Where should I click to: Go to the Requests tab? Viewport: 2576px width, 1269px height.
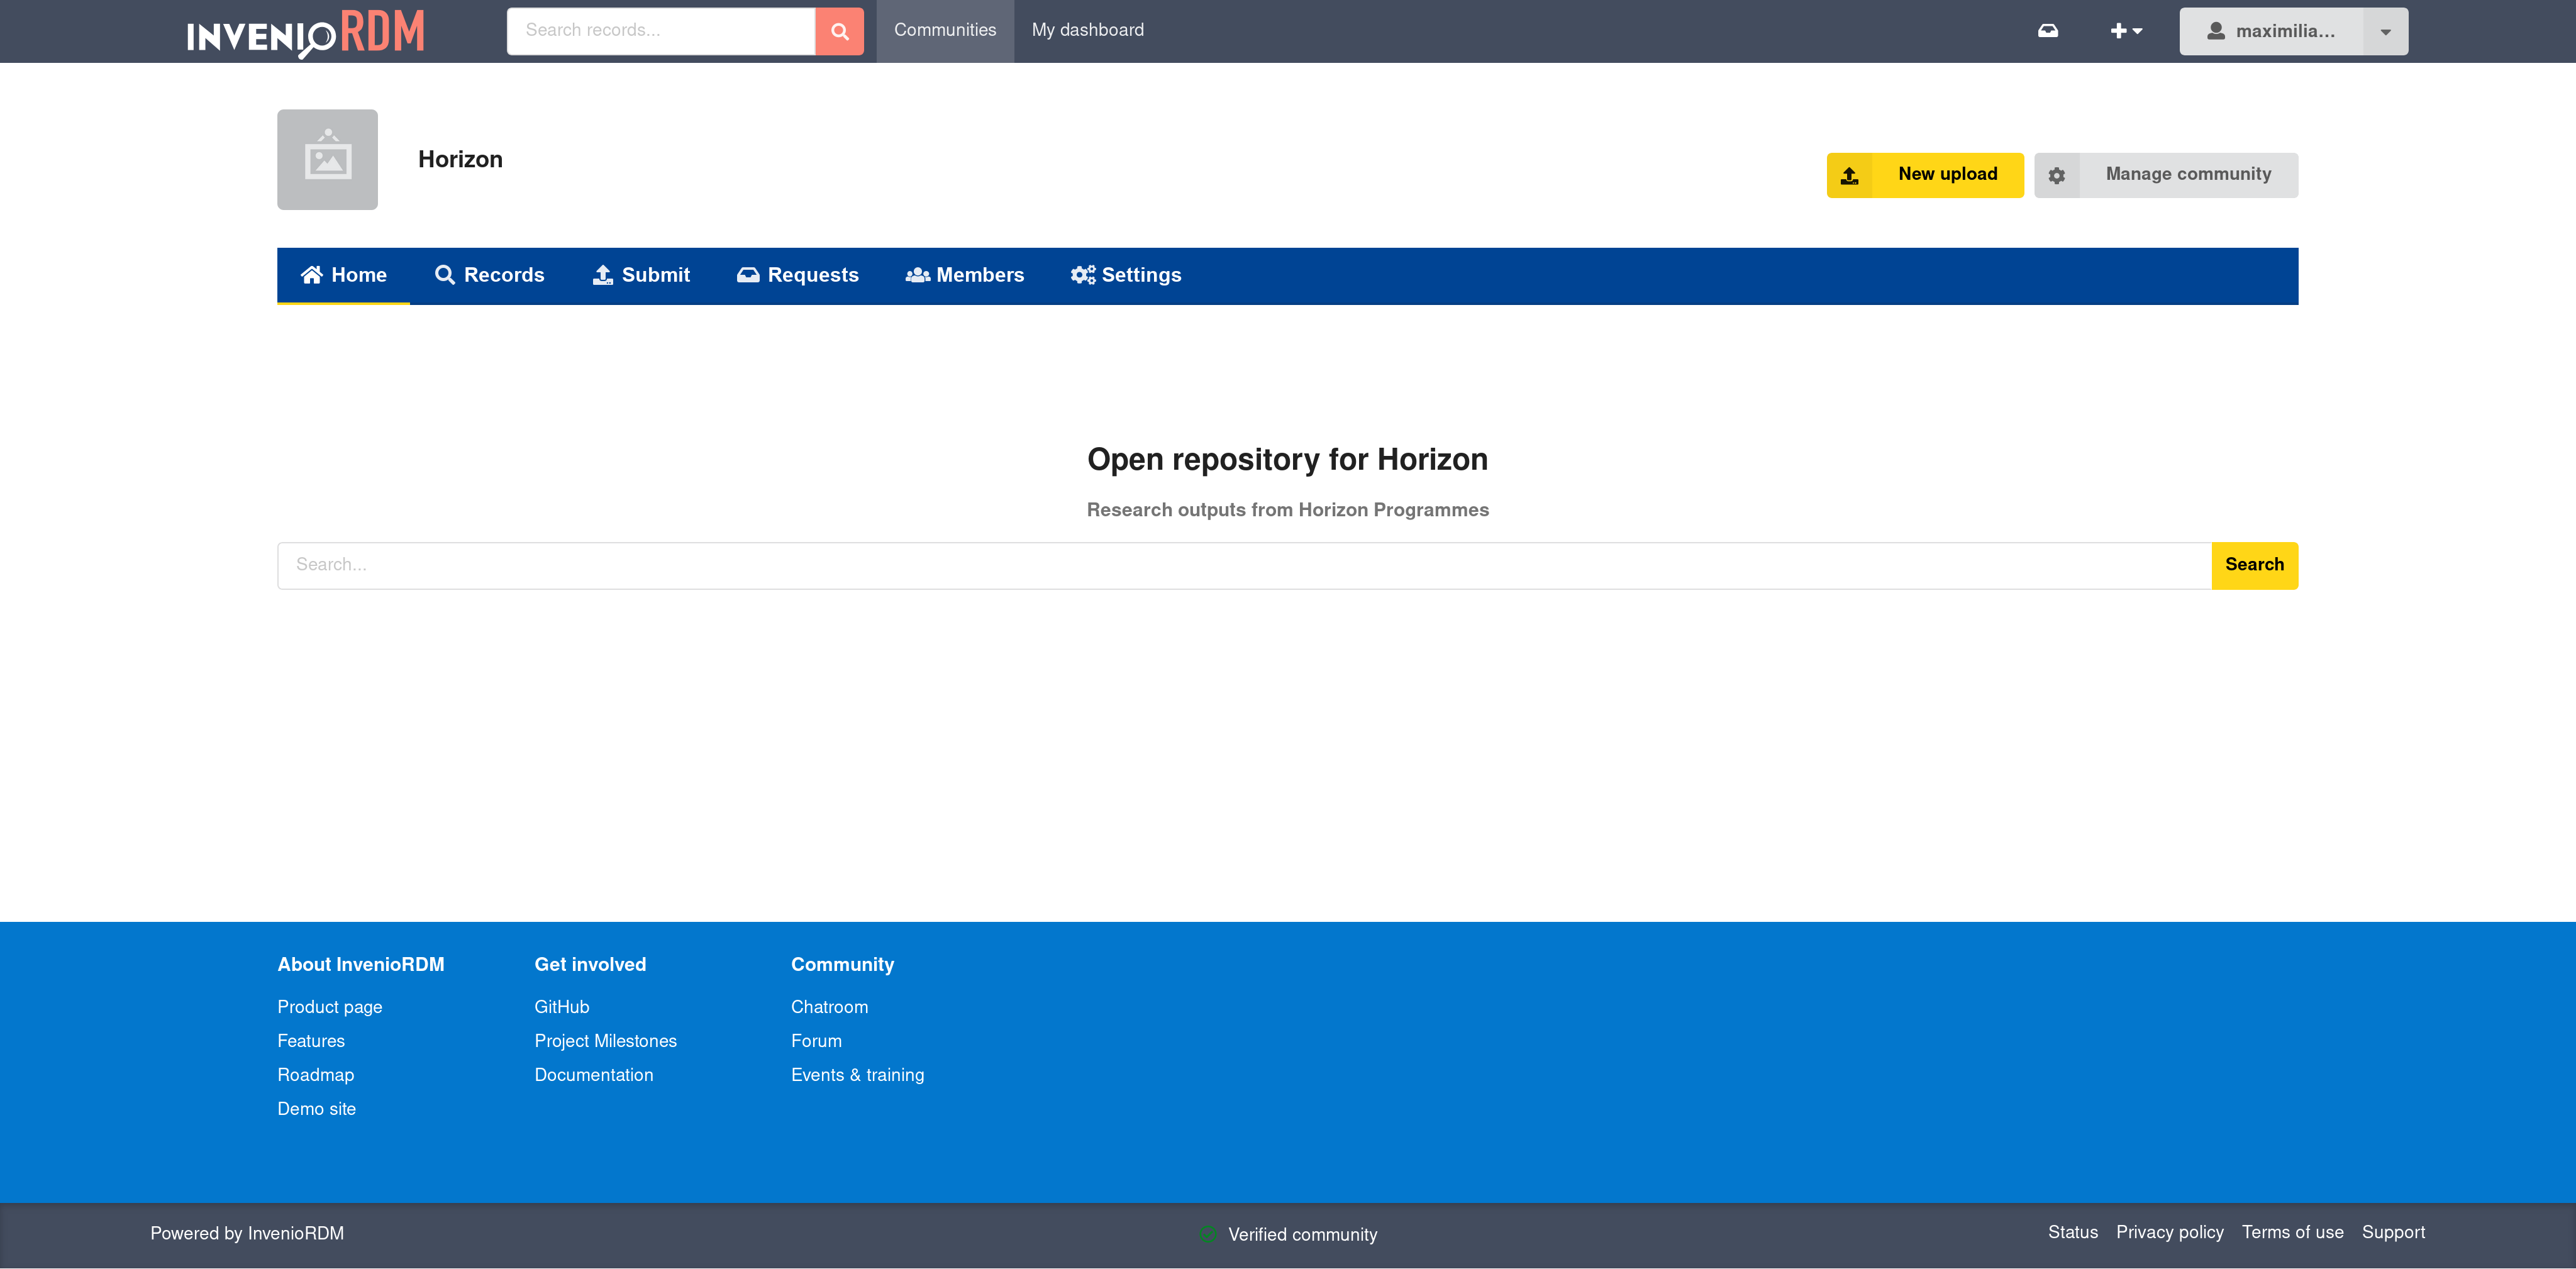tap(798, 275)
